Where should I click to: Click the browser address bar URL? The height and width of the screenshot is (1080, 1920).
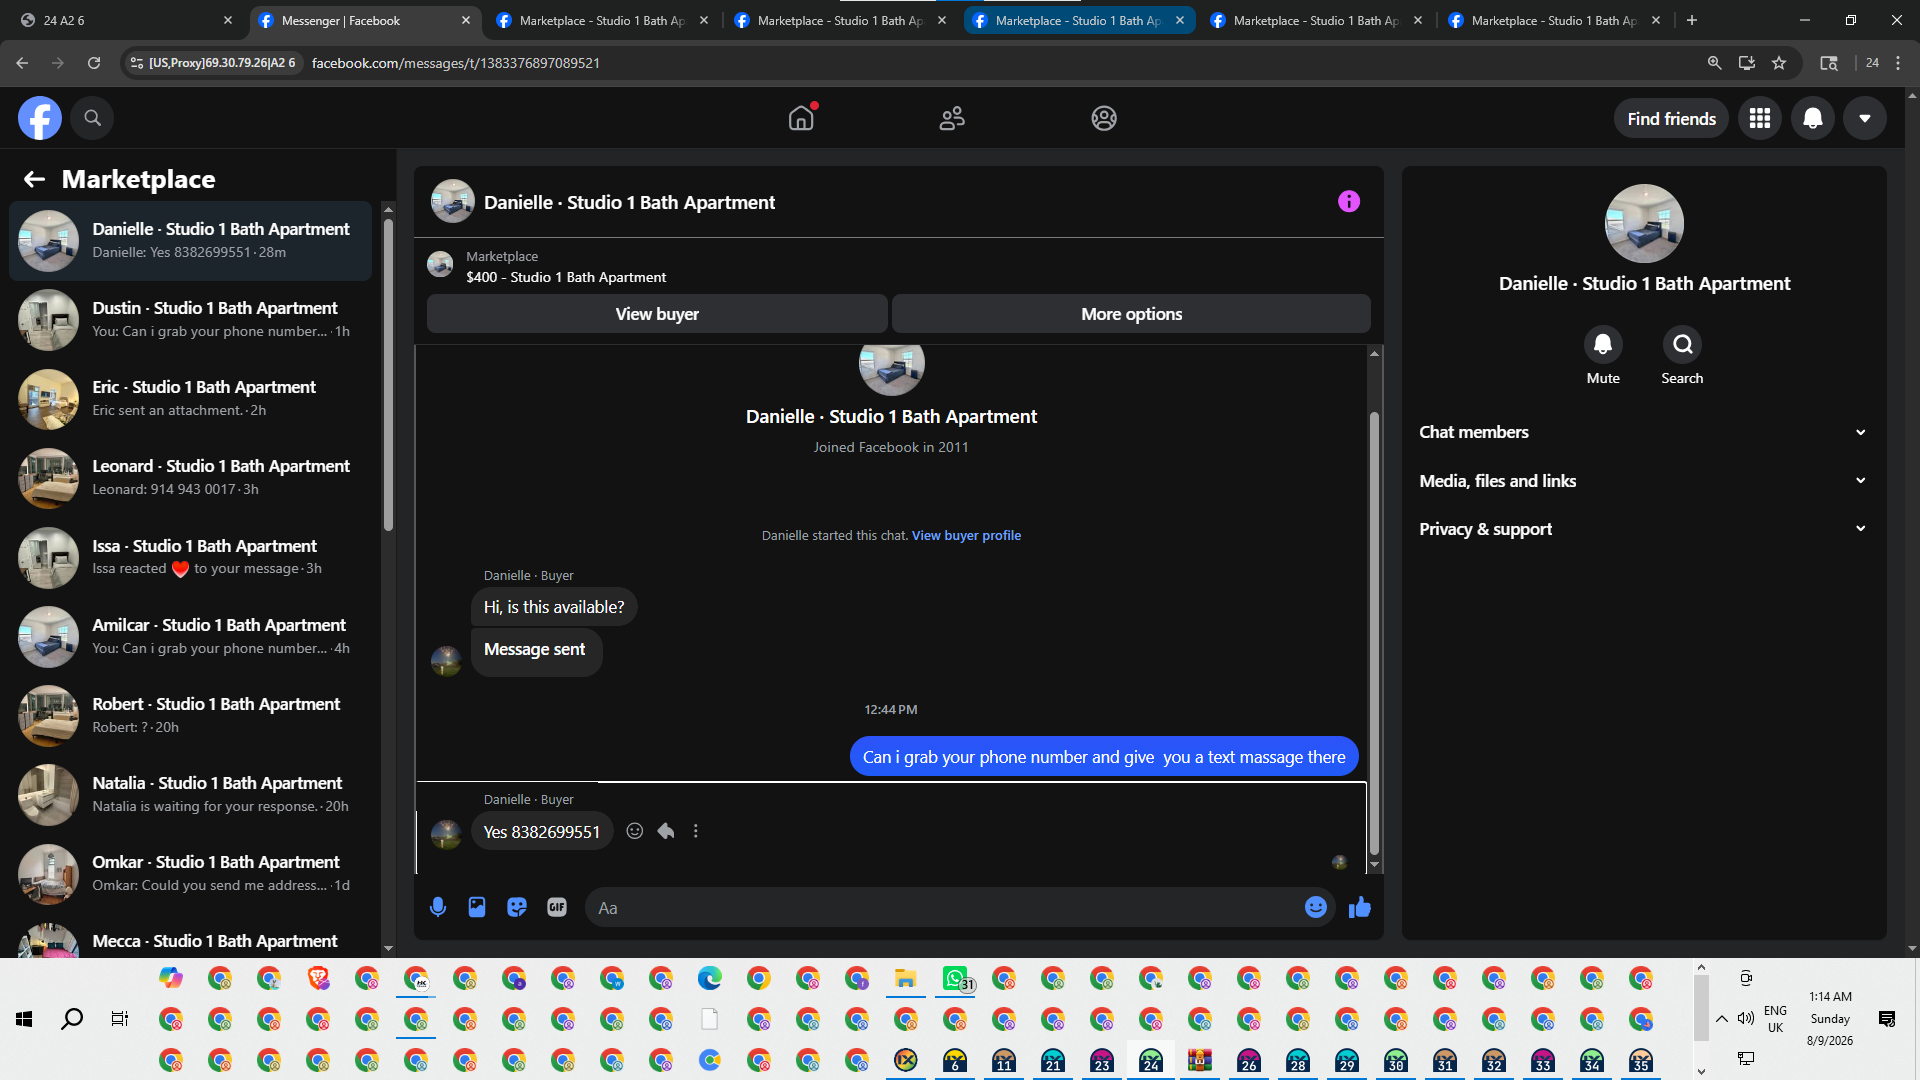point(456,63)
